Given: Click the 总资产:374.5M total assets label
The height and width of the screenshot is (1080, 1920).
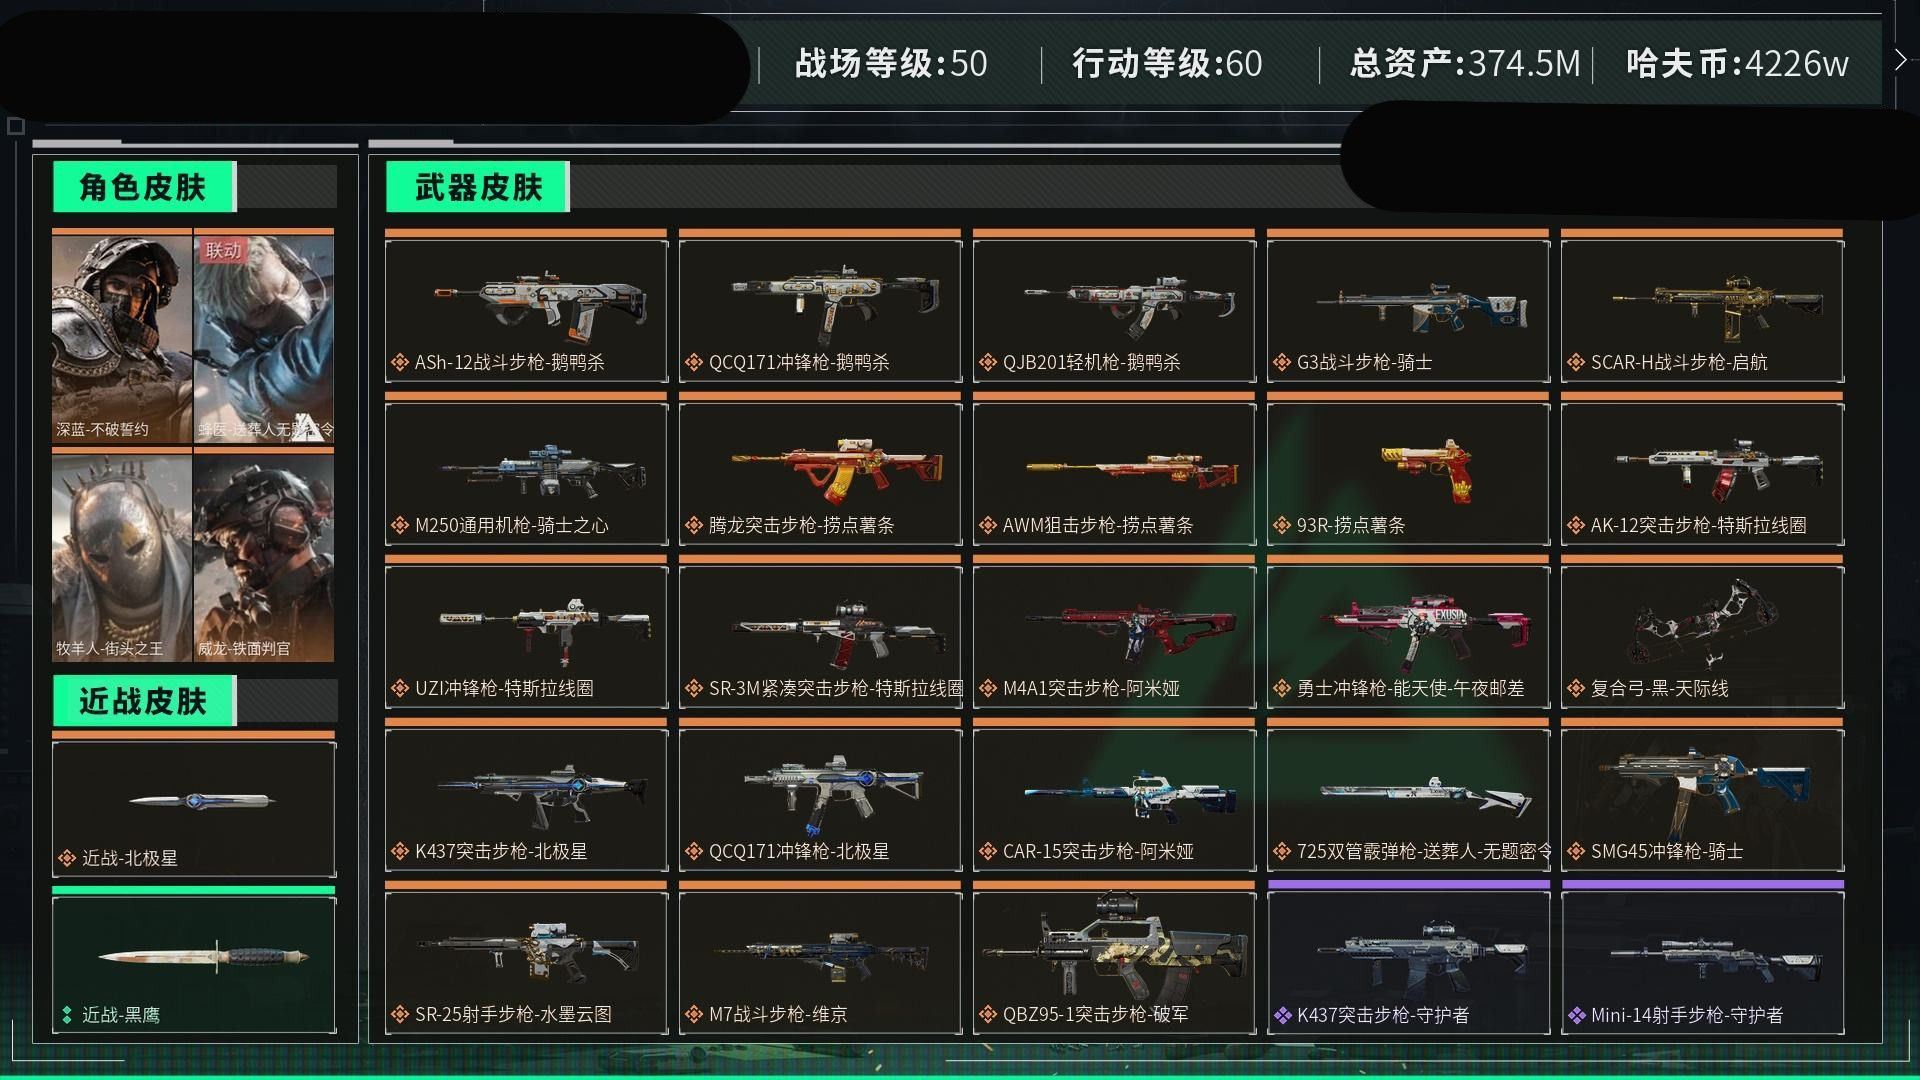Looking at the screenshot, I should 1465,63.
